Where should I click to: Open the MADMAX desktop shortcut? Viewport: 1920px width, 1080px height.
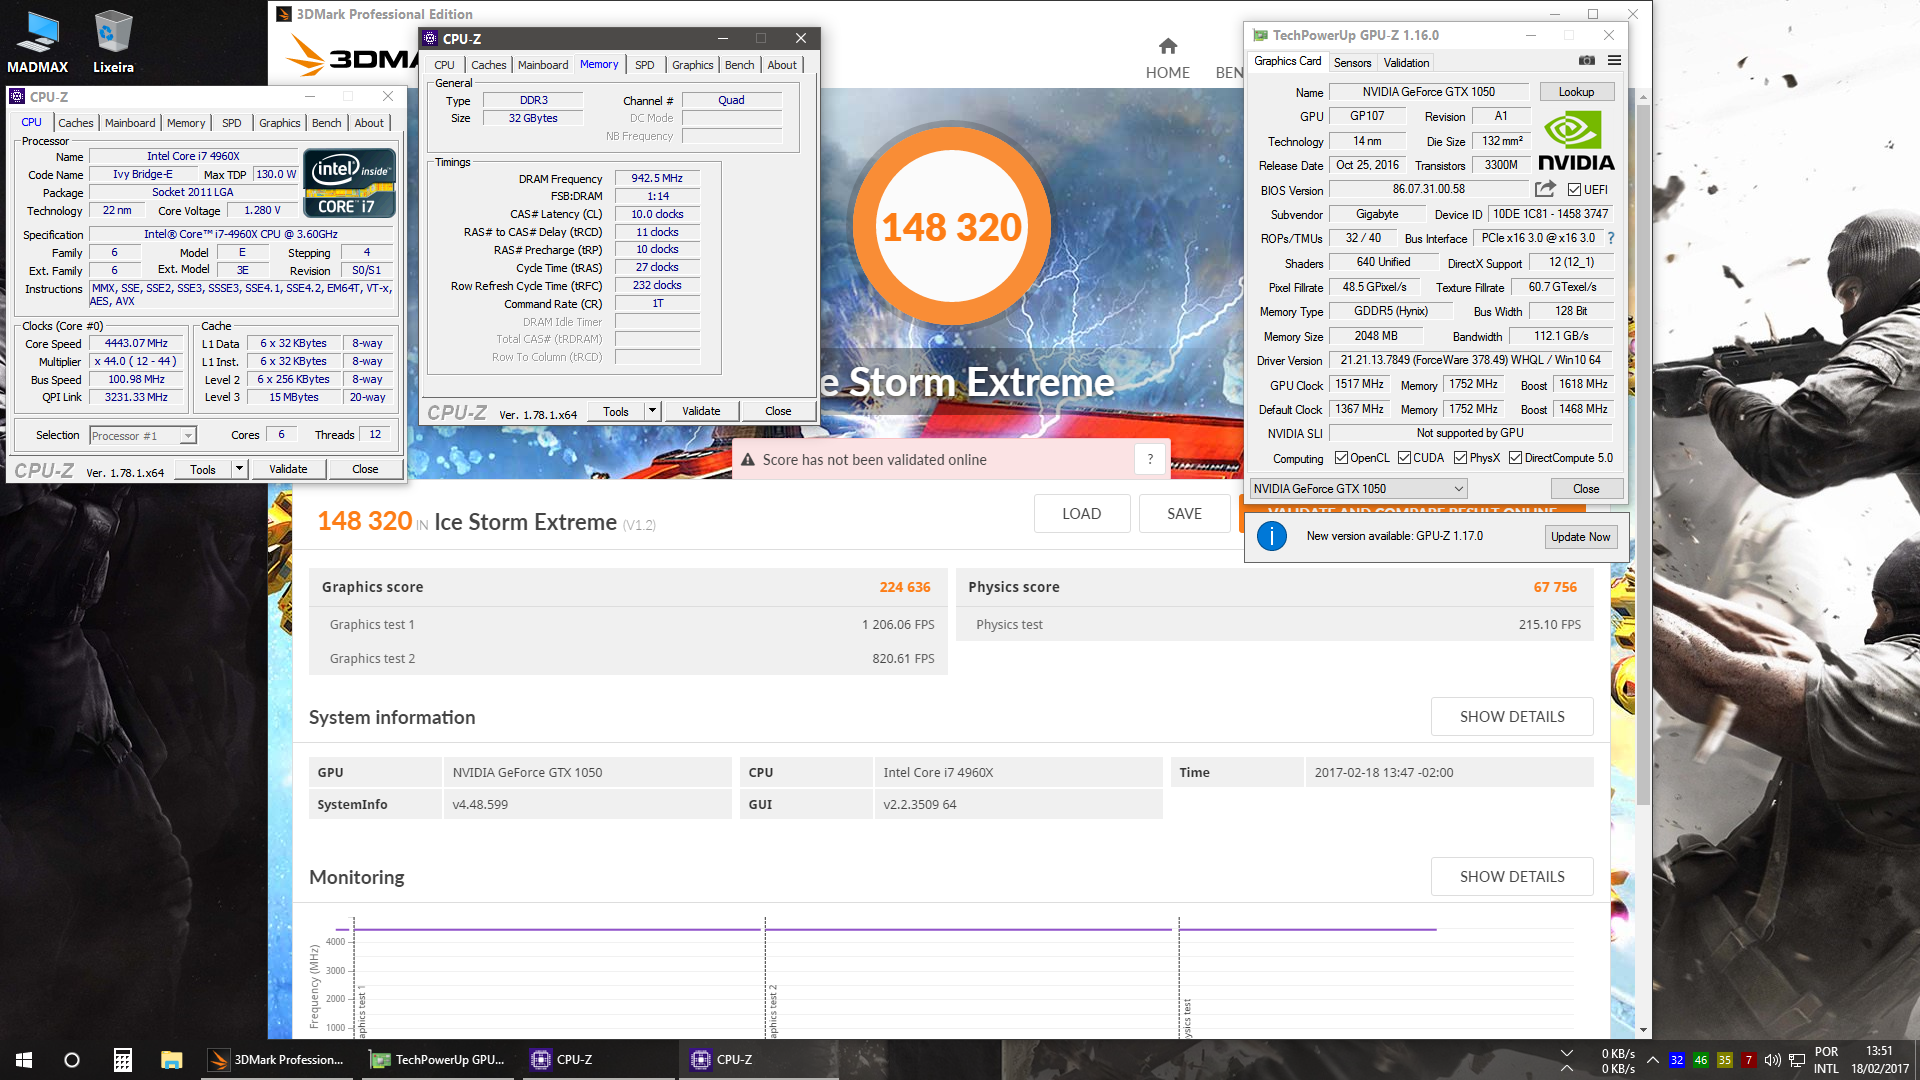38,42
